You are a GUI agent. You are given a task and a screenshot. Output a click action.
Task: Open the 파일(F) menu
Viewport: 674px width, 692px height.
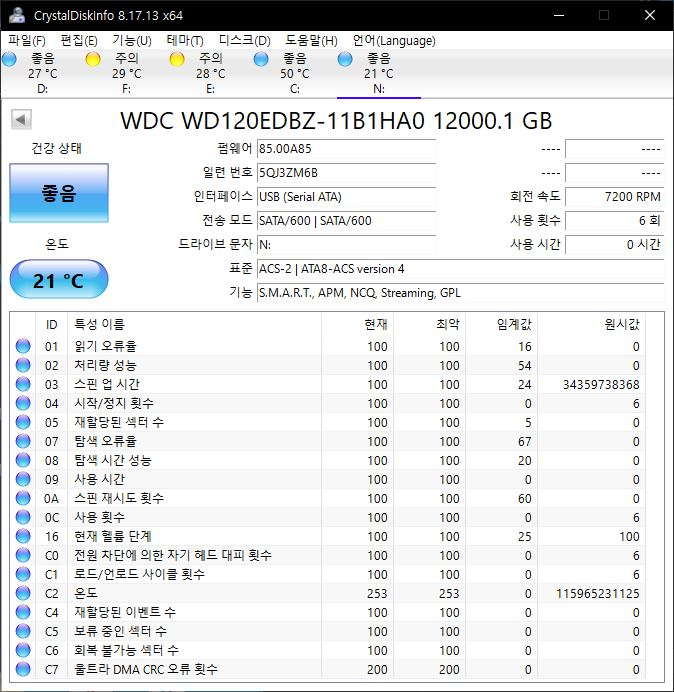pyautogui.click(x=26, y=41)
